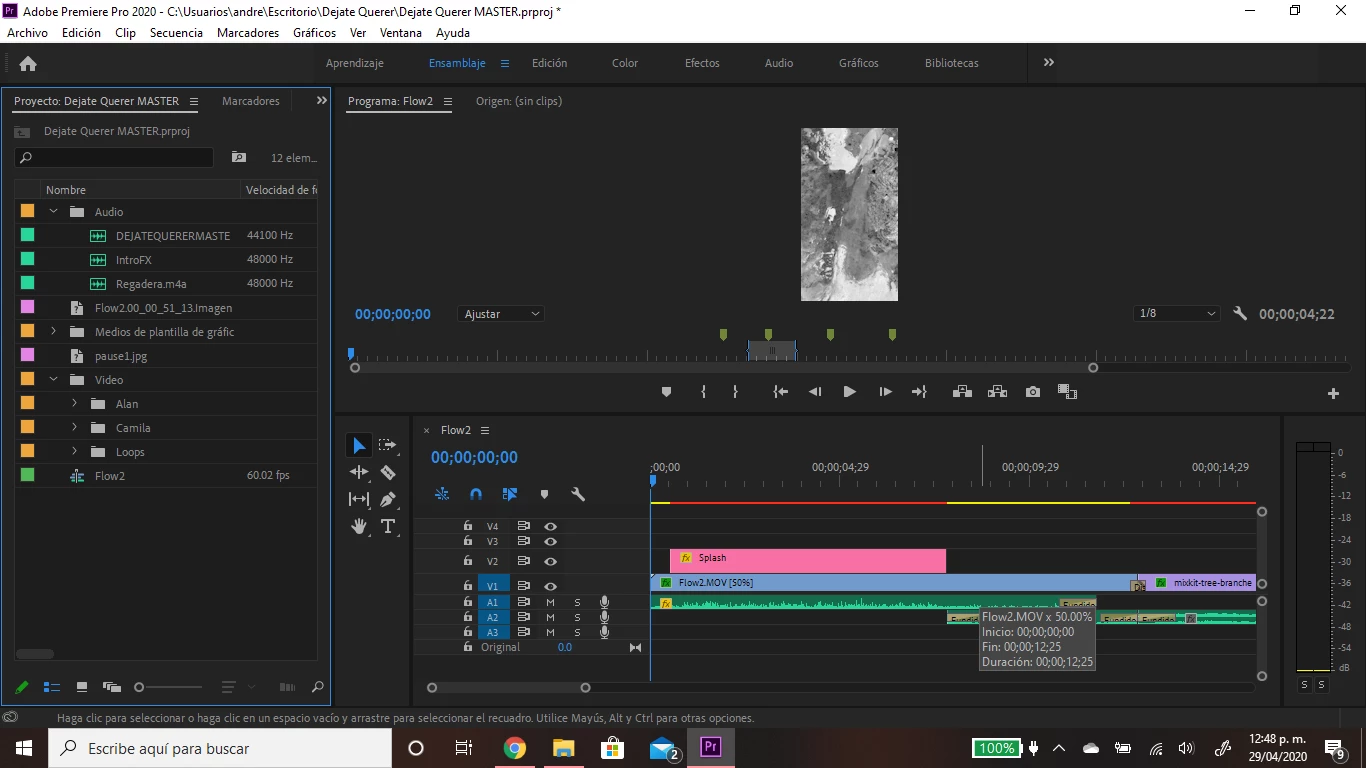Screen dimensions: 1366x768
Task: Toggle lock on track V3
Action: point(467,541)
